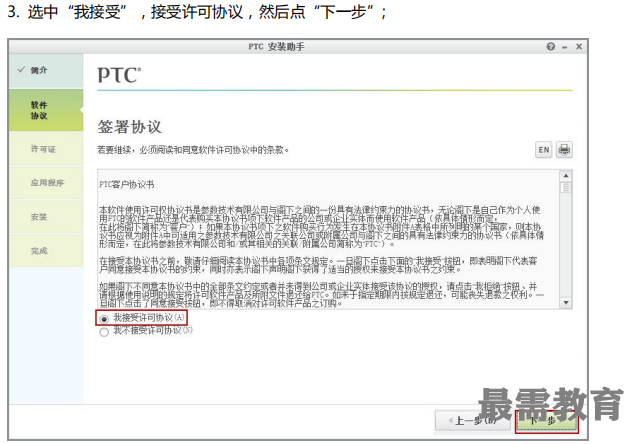Select 我不接受许可协议 radio button
This screenshot has width=630, height=444.
pyautogui.click(x=104, y=332)
